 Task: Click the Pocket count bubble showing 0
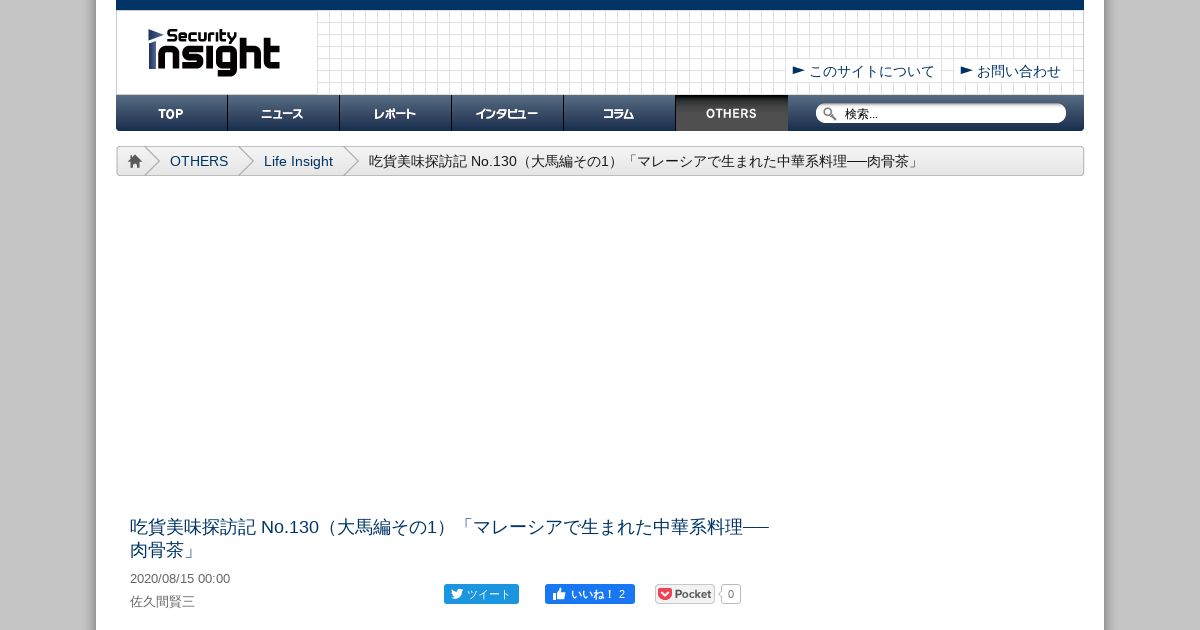731,594
